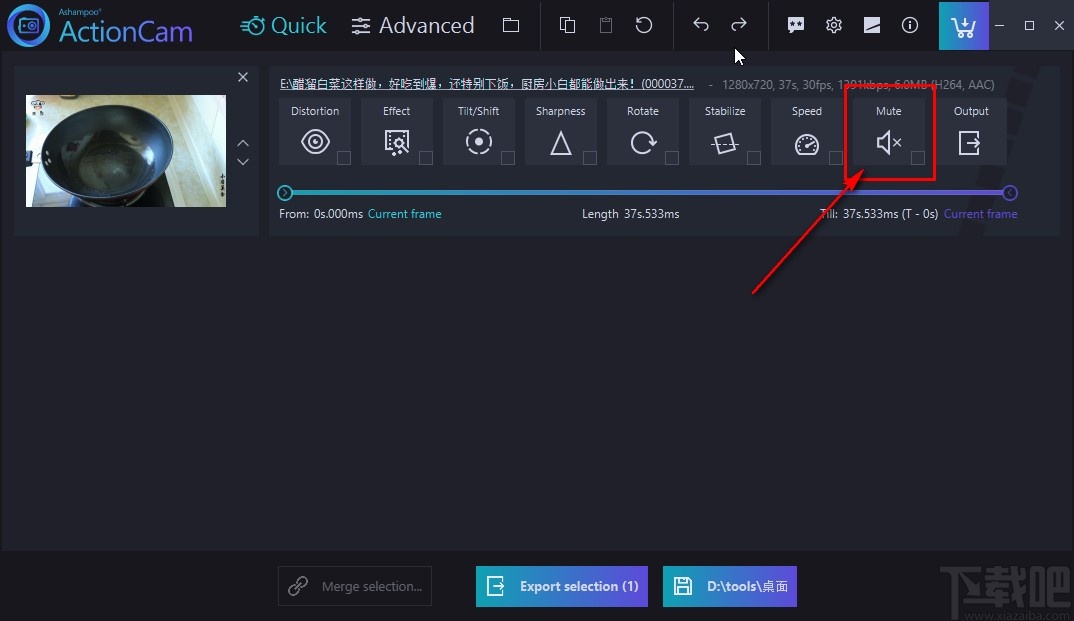Image resolution: width=1074 pixels, height=621 pixels.
Task: Click Merge selection button
Action: pyautogui.click(x=355, y=586)
